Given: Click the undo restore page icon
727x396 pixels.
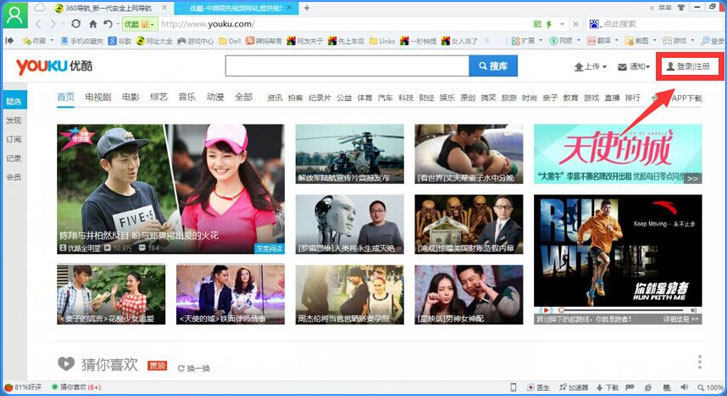Looking at the screenshot, I should [x=108, y=24].
